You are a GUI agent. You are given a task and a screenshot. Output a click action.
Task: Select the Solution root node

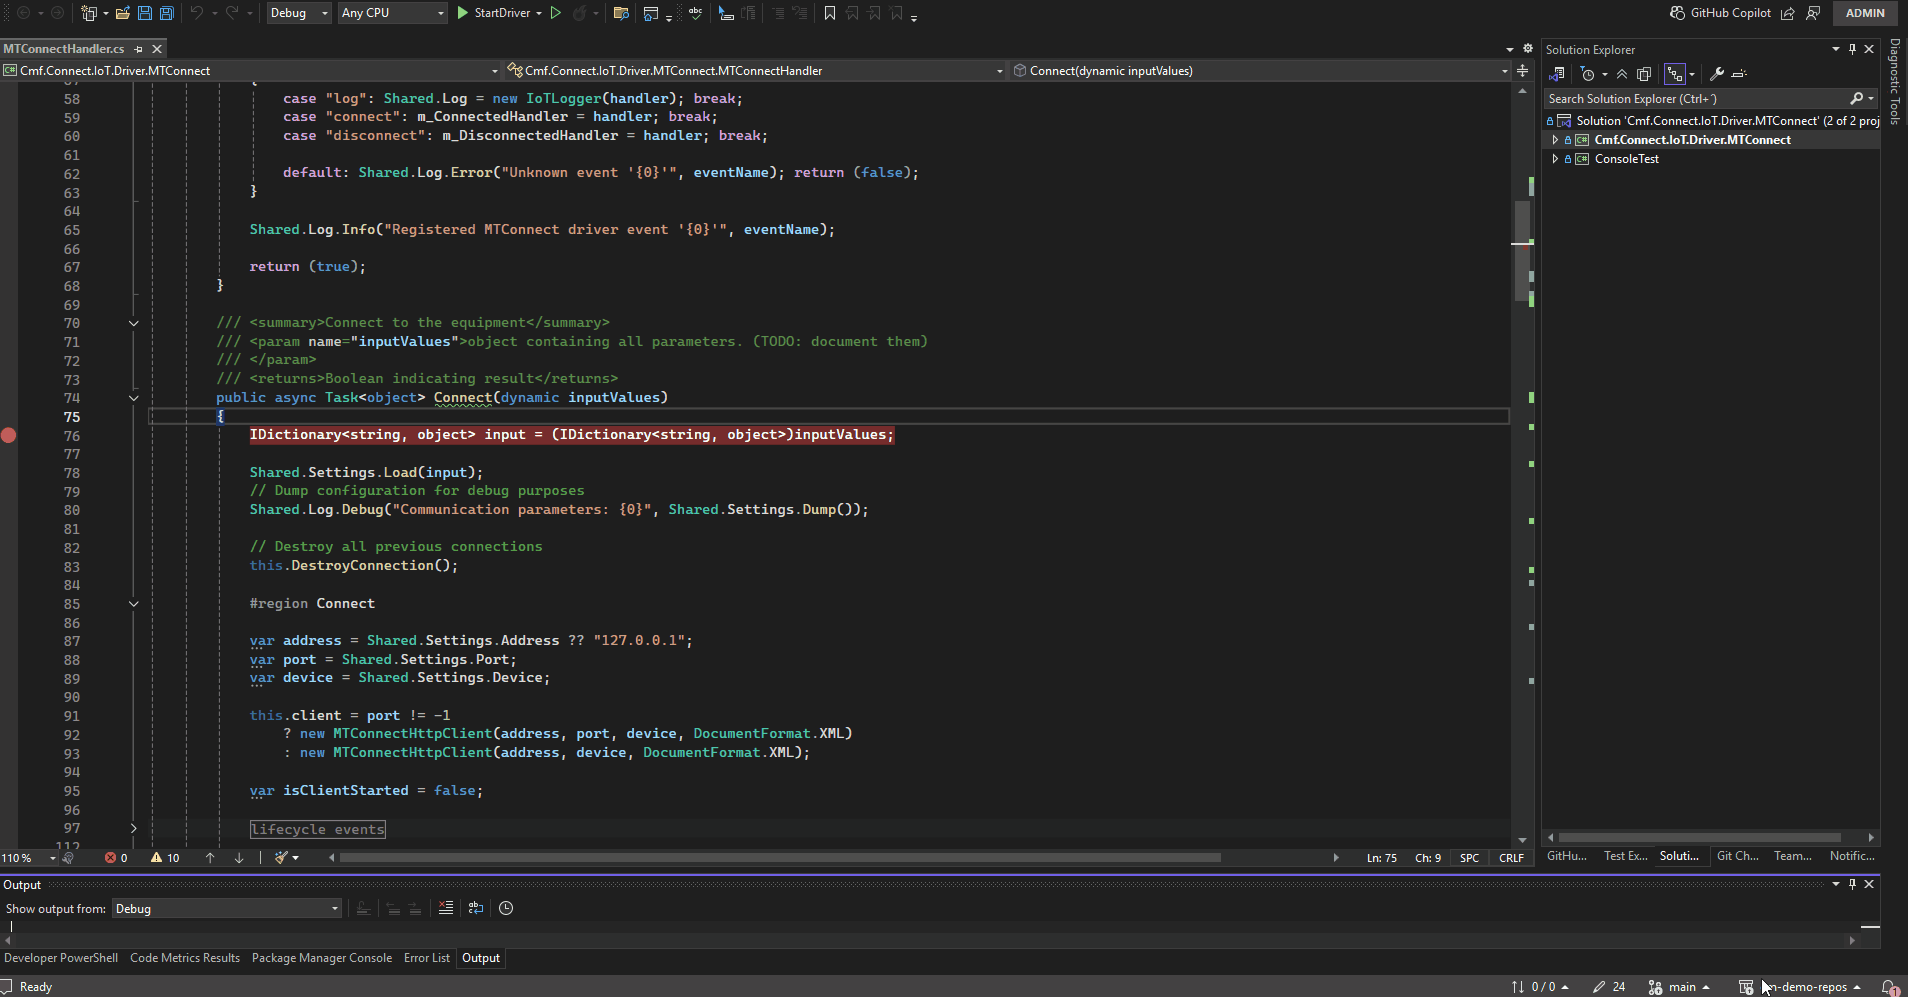tap(1712, 121)
